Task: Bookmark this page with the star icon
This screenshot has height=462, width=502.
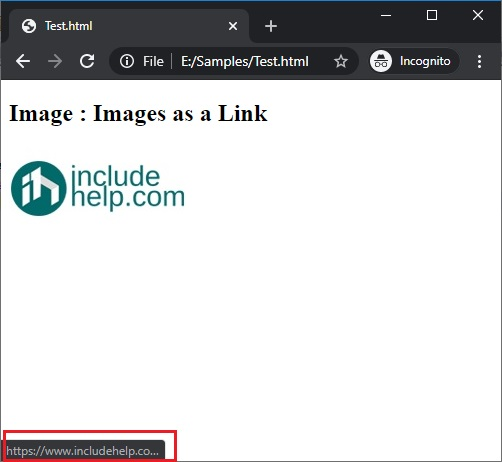Action: [341, 61]
